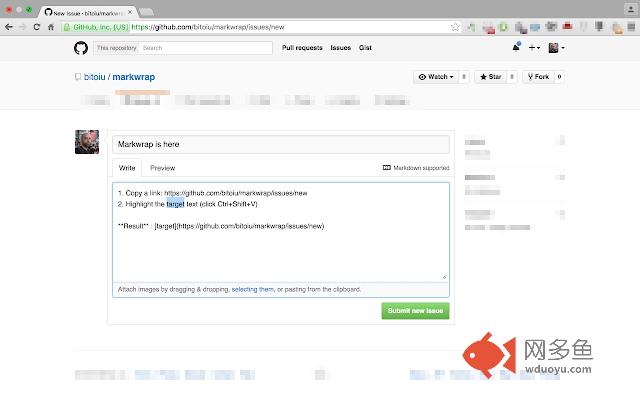
Task: Click the repository book icon beside bitoiu
Action: tap(78, 77)
